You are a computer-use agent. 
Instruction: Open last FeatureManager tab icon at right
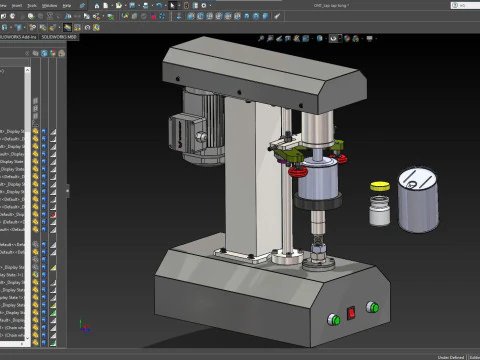click(x=62, y=53)
